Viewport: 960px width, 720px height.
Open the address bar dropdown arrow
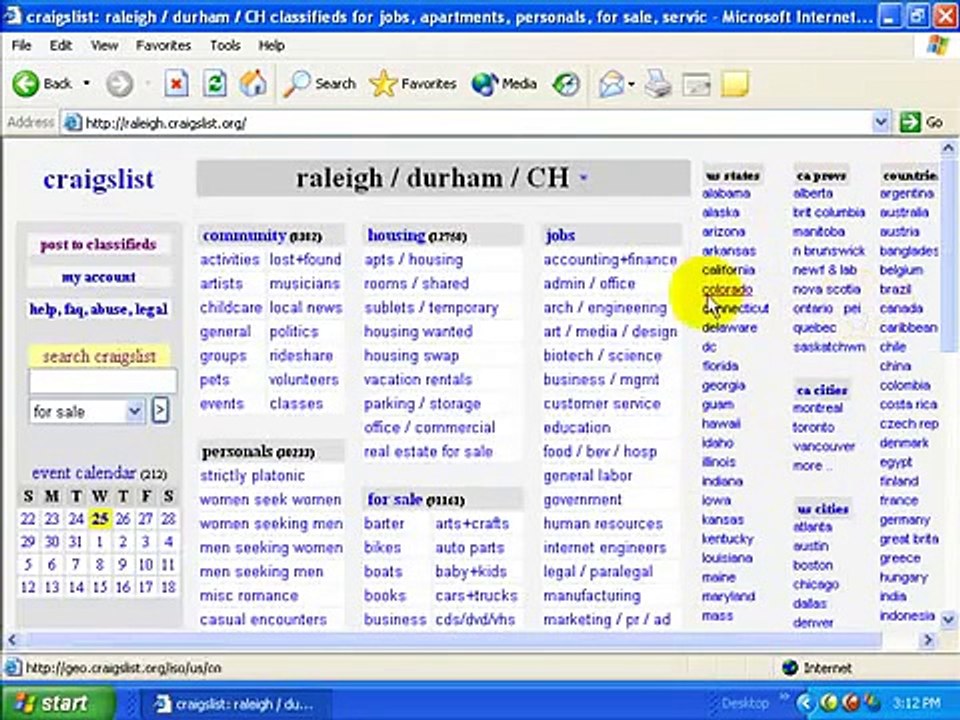click(880, 122)
